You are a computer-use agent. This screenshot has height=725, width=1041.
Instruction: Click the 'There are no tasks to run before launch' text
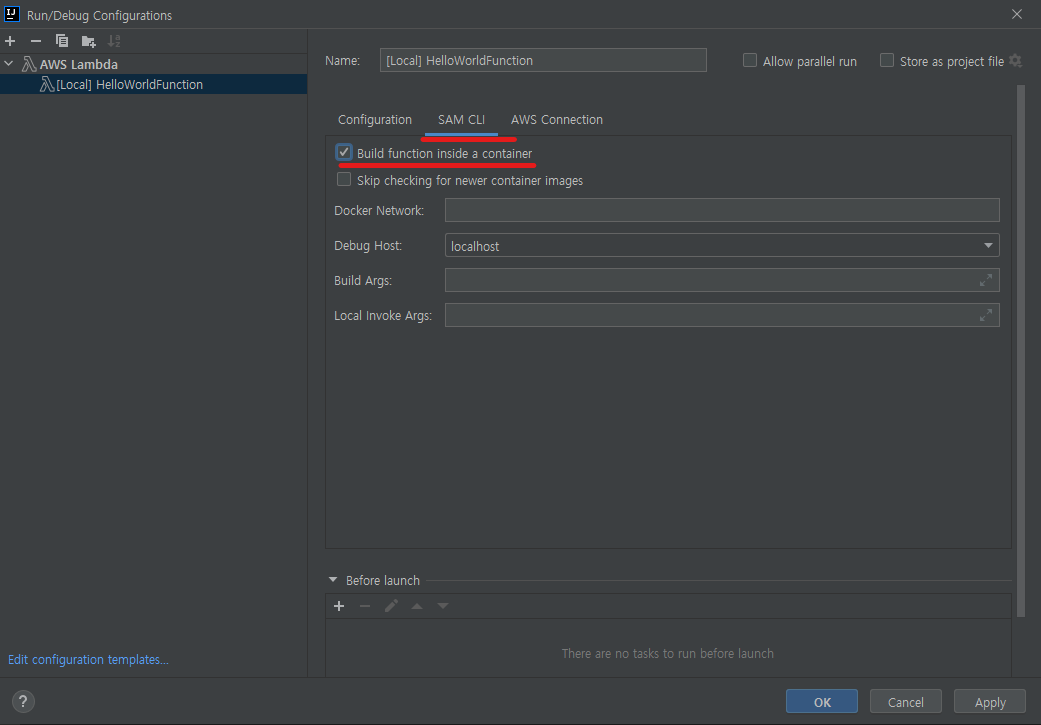point(667,653)
